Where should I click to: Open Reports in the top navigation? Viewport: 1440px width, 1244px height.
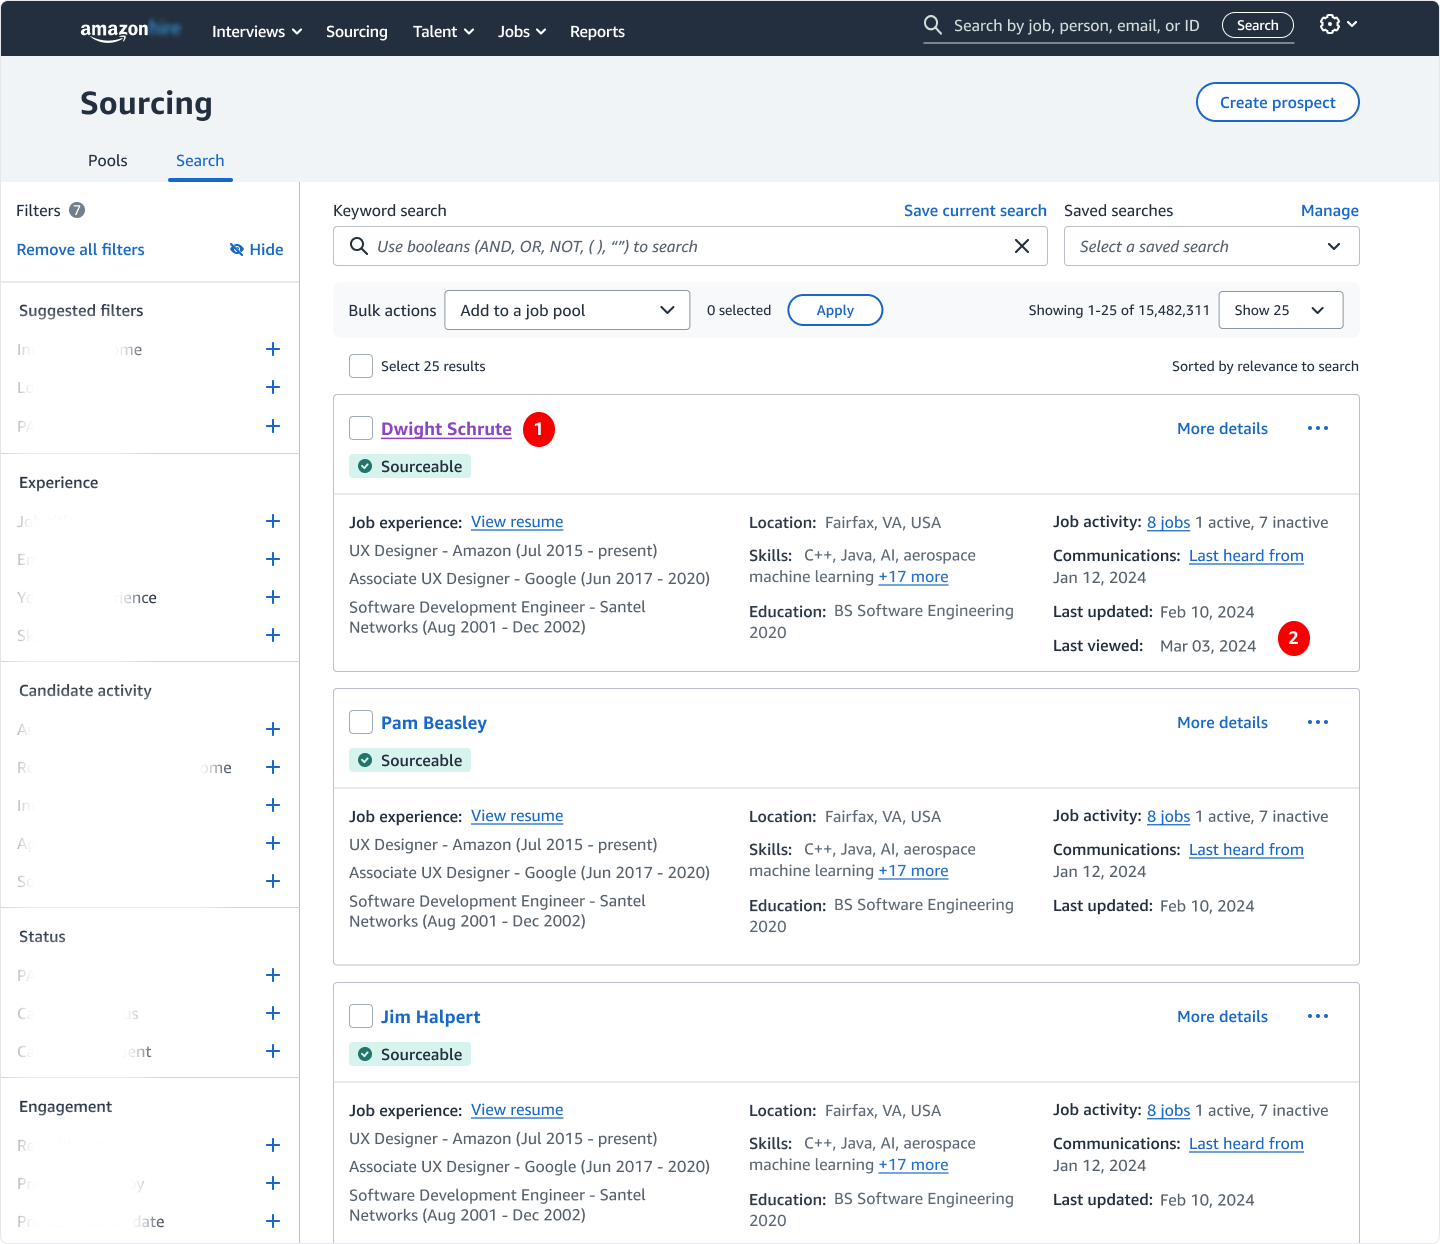597,31
